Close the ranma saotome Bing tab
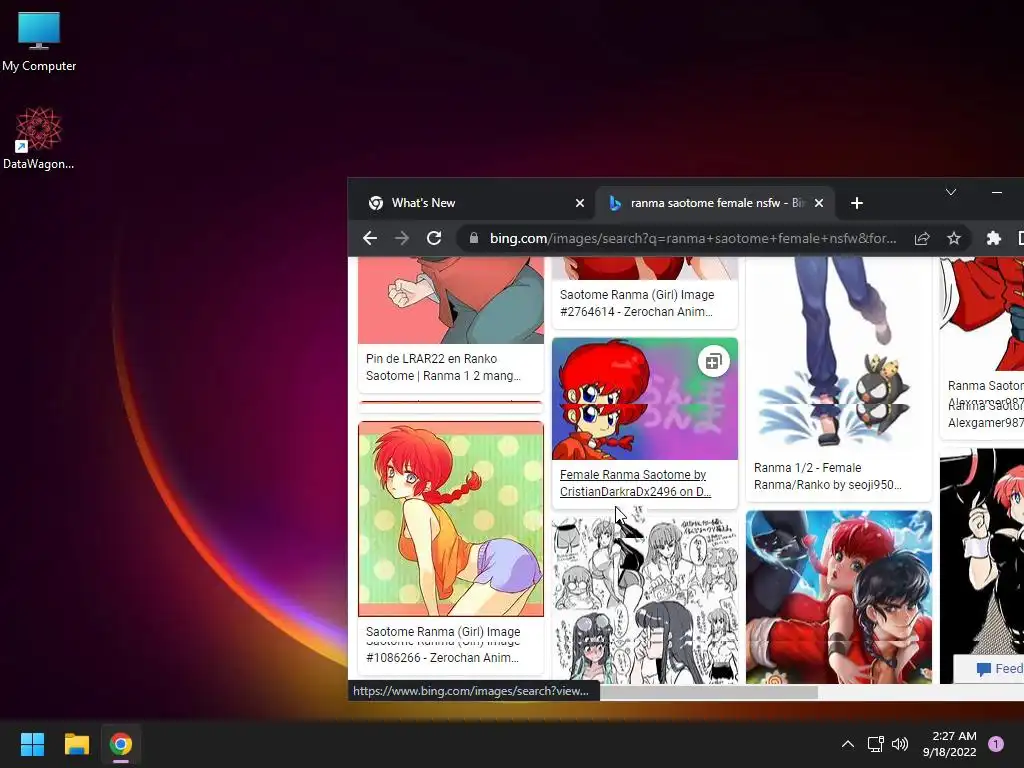Screen dimensions: 1024x768 coord(819,203)
